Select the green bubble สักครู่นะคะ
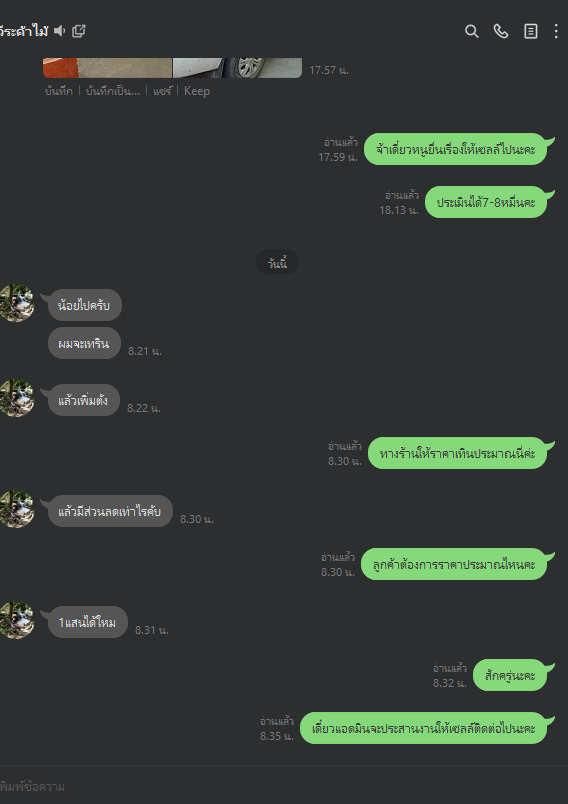Screen dimensions: 568x804 pyautogui.click(x=510, y=675)
